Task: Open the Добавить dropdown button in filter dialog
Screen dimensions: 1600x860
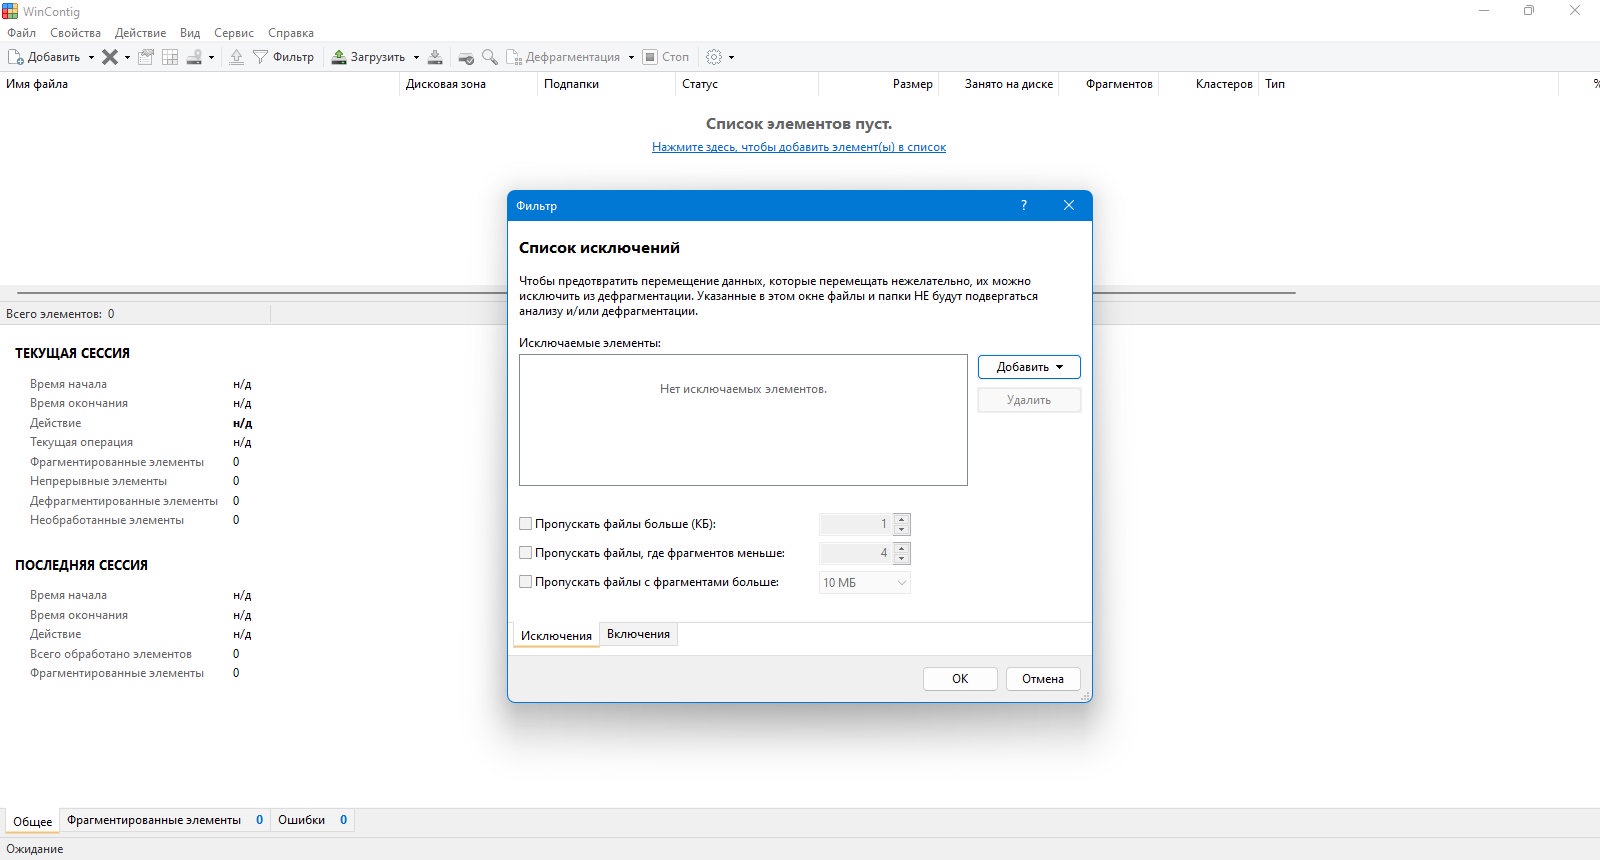Action: coord(1029,367)
